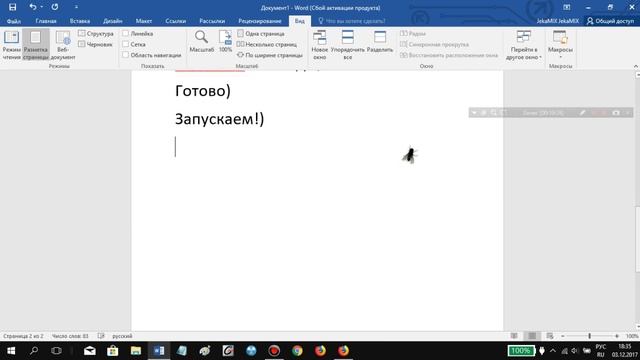Screen dimensions: 640x360
Task: Select Разметка страницы view
Action: [x=36, y=45]
